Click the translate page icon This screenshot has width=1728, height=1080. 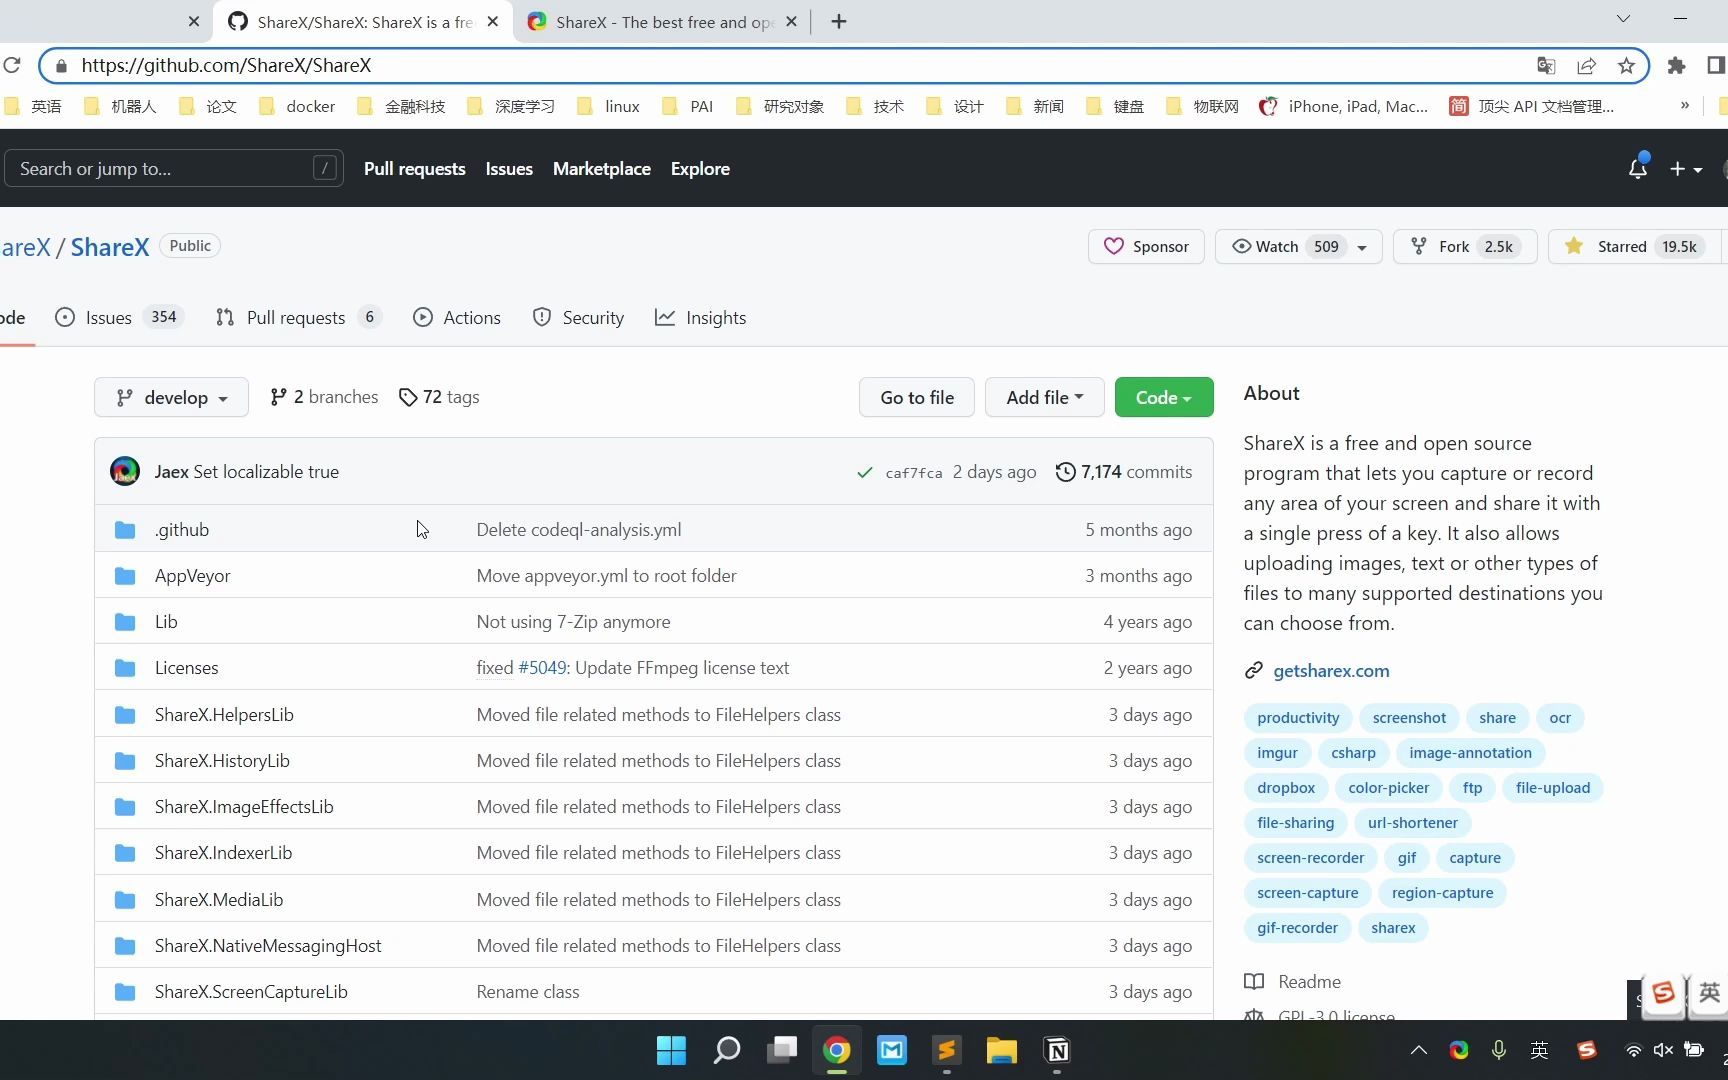(1546, 66)
